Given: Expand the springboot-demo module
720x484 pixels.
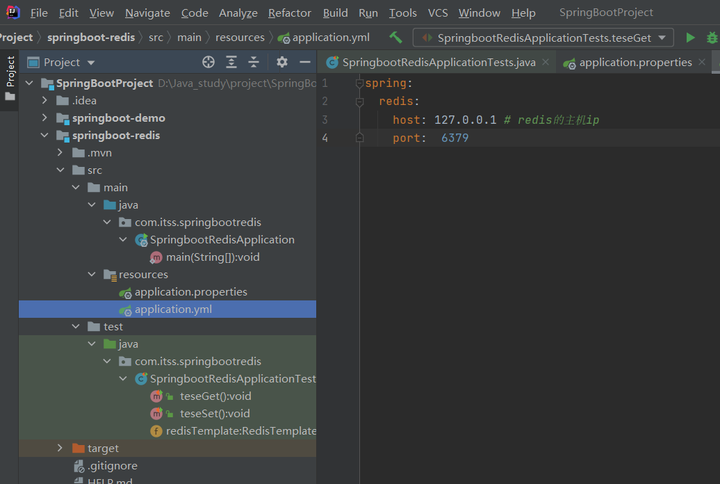Looking at the screenshot, I should (45, 118).
